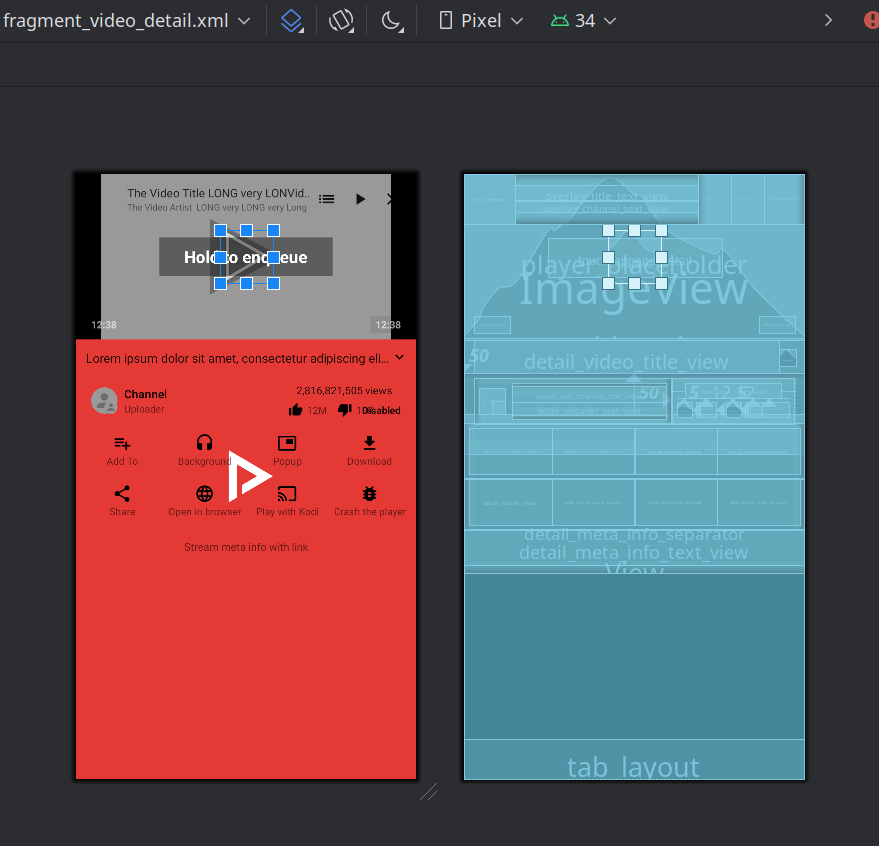Change the preview orientation
Viewport: 879px width, 846px height.
(341, 21)
